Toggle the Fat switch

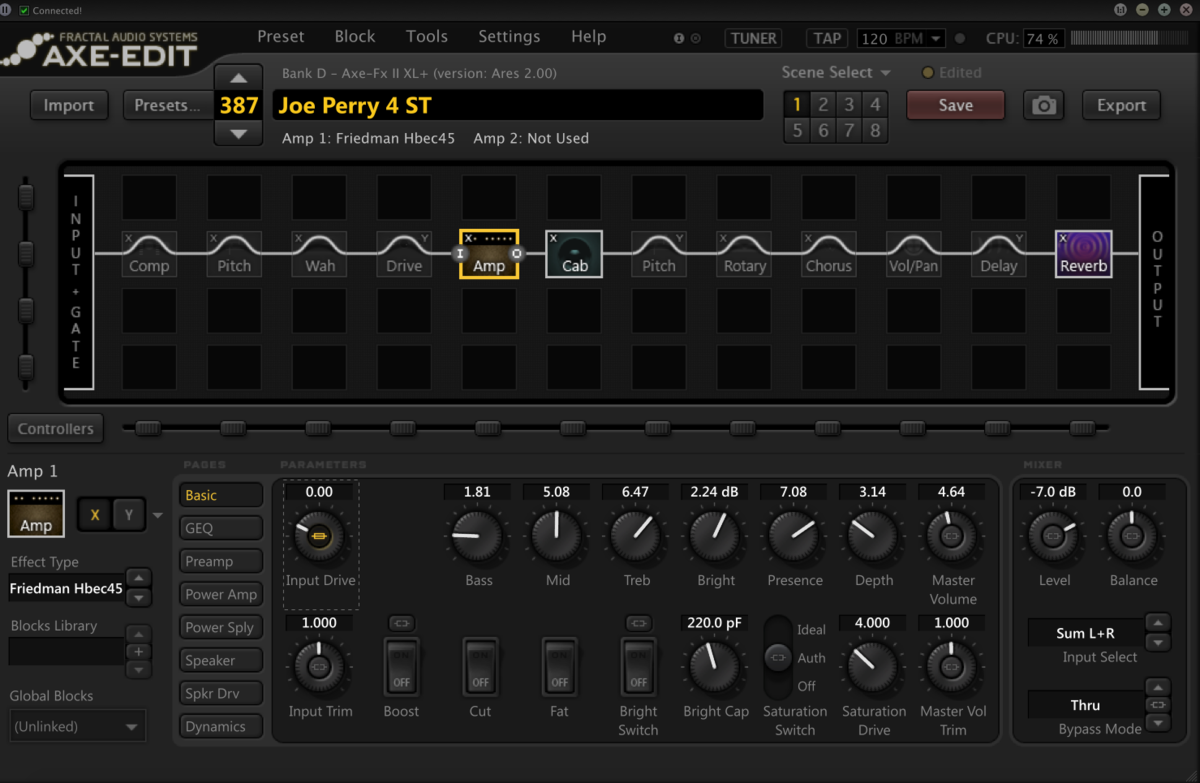[559, 667]
